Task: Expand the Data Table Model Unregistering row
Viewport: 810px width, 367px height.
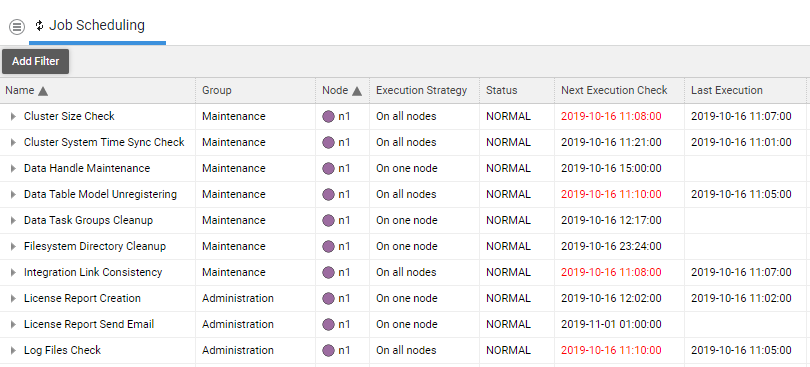Action: (13, 195)
